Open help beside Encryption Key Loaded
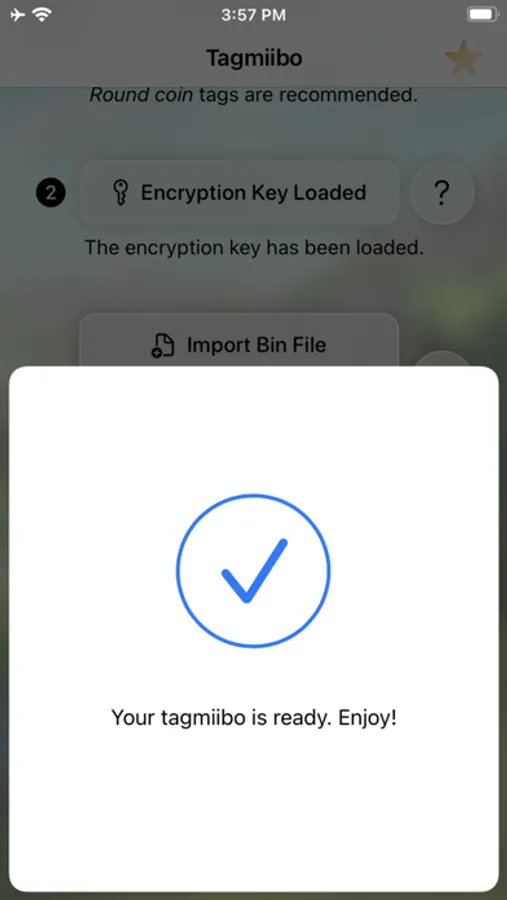 442,192
